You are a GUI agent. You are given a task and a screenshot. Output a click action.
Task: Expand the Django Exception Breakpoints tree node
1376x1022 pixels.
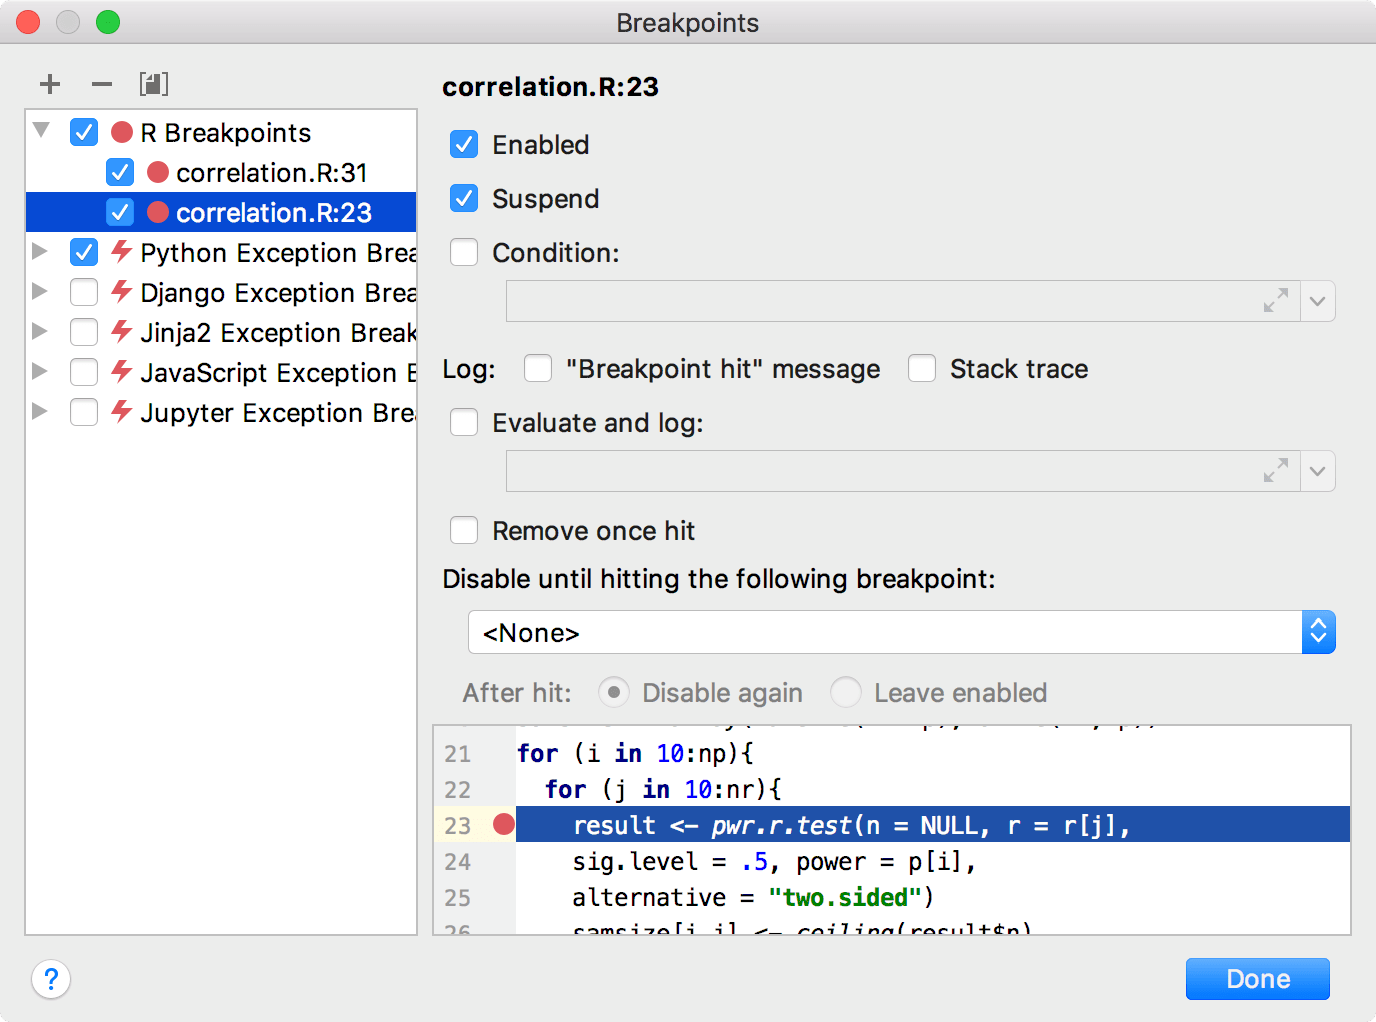(39, 292)
